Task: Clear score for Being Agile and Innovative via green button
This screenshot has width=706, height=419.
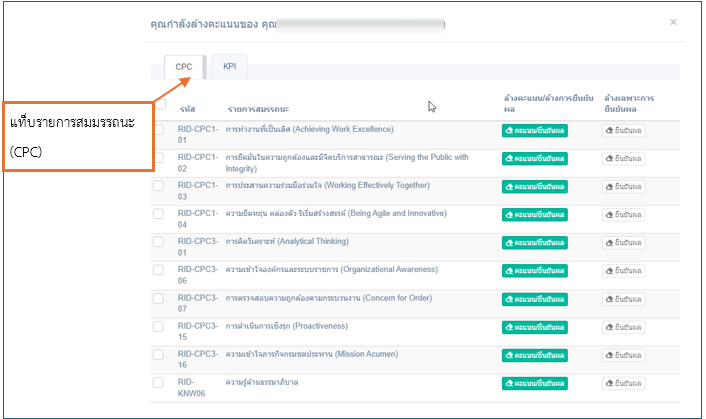Action: [x=534, y=215]
